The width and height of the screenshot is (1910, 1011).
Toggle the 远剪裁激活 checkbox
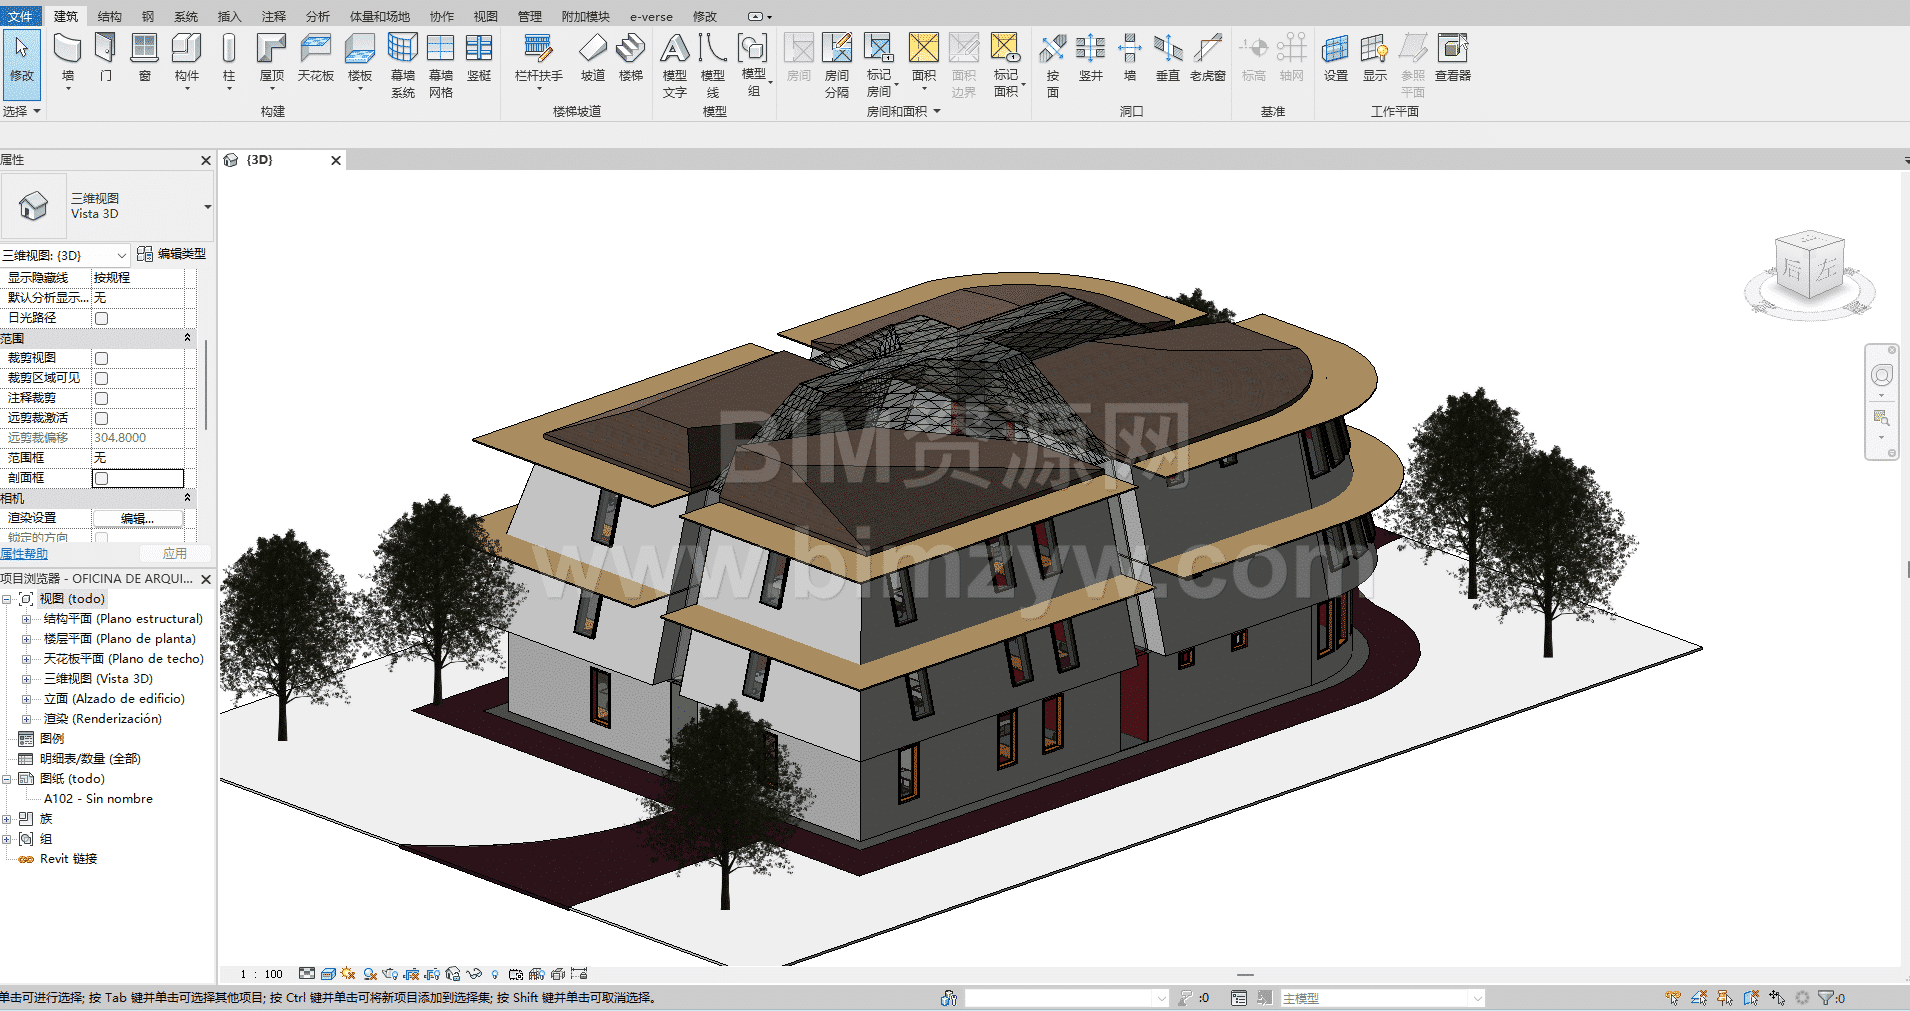[101, 418]
